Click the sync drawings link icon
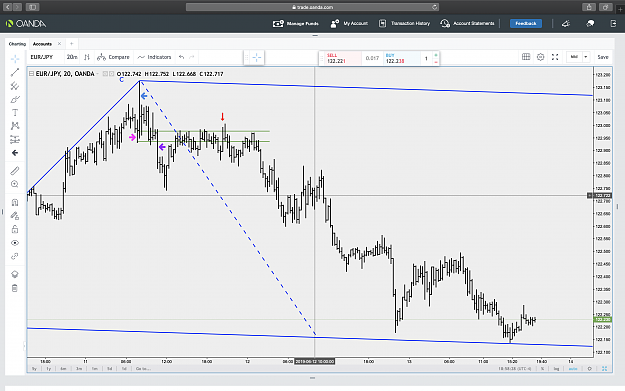Viewport: 625px width, 391px height. [x=15, y=256]
